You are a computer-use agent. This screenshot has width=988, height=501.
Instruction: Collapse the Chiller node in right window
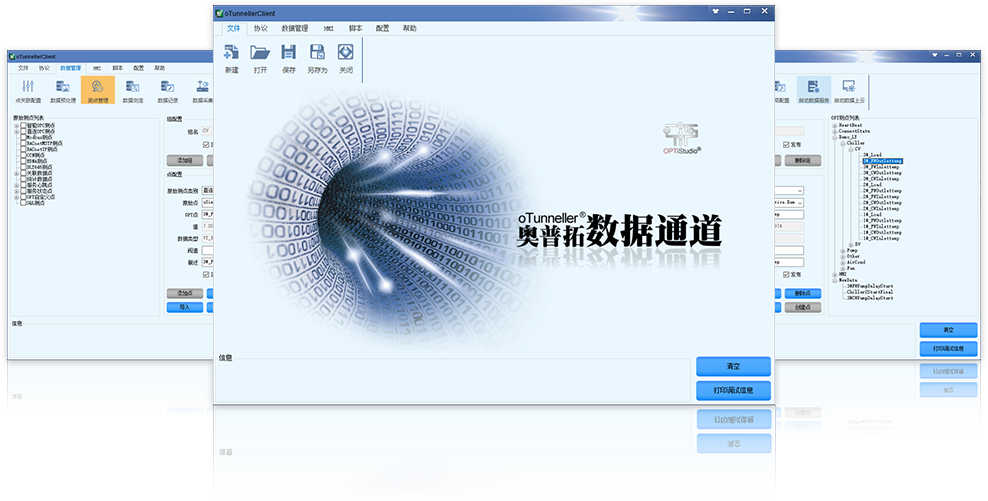tap(842, 143)
